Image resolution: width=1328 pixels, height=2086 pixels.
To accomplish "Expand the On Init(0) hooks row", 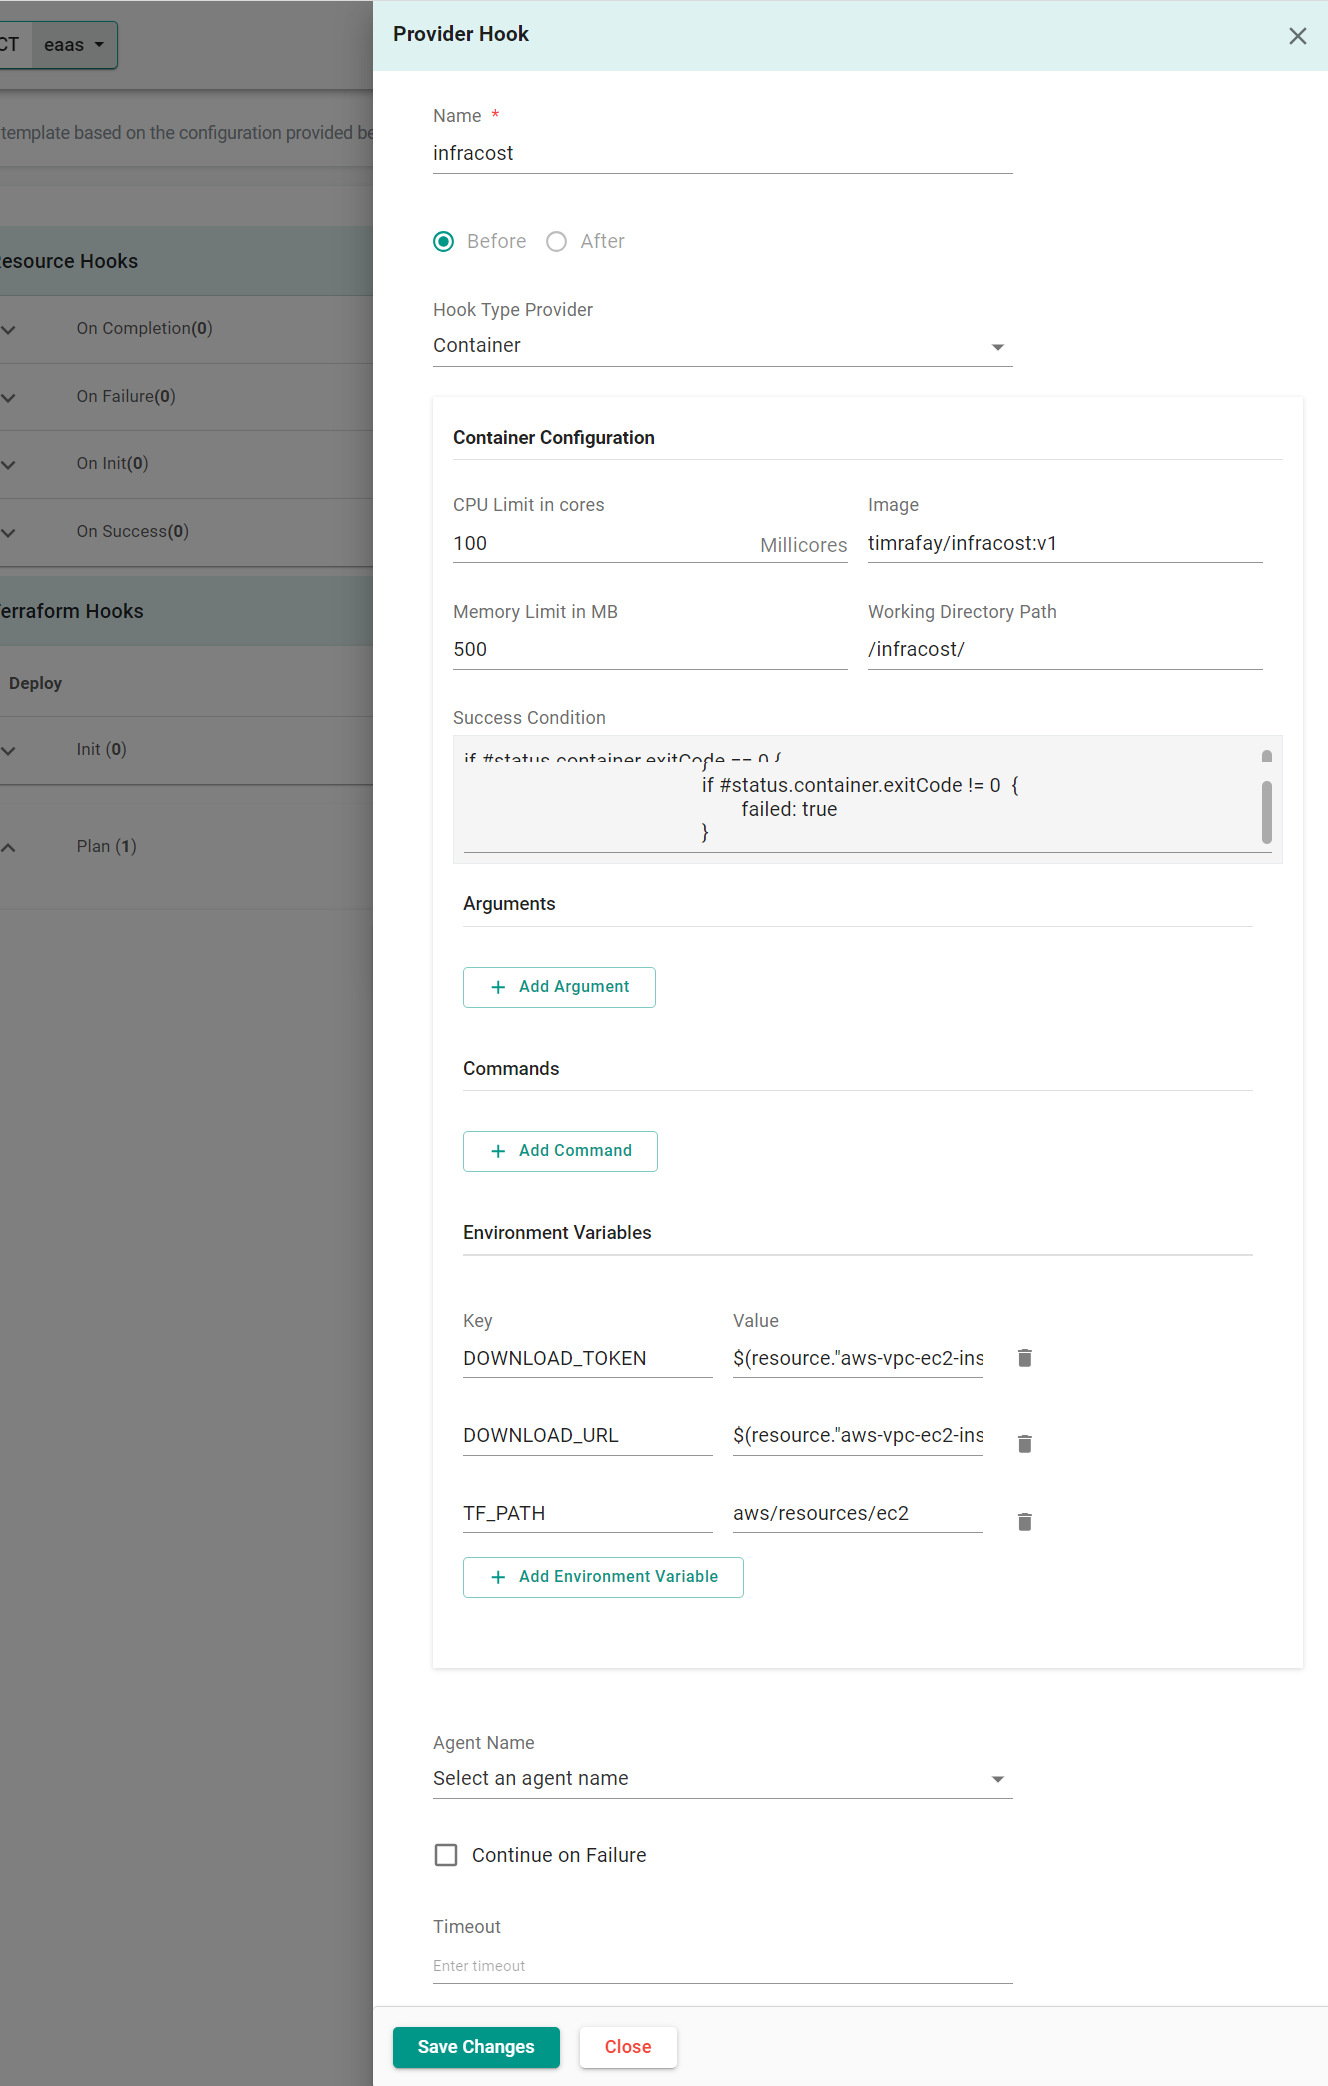I will [9, 464].
